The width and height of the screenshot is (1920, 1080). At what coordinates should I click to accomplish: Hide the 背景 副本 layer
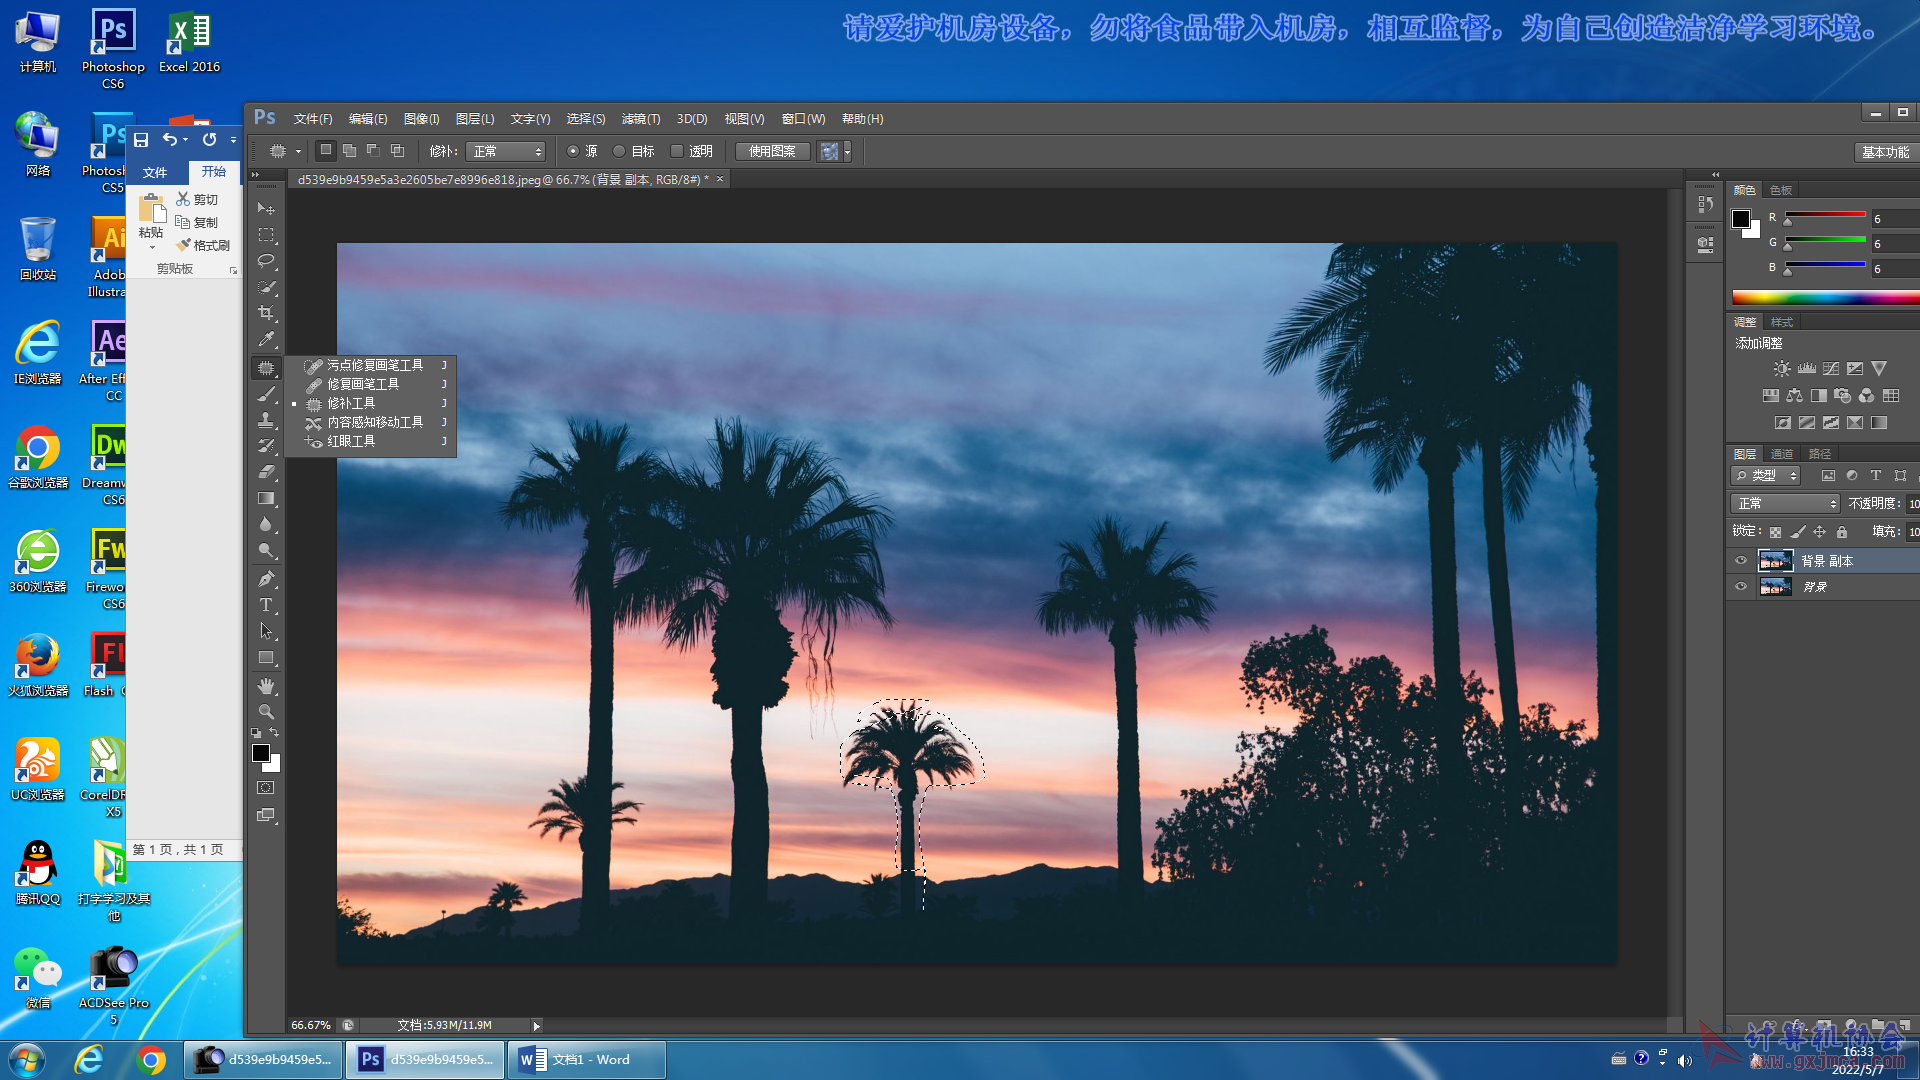pos(1741,561)
